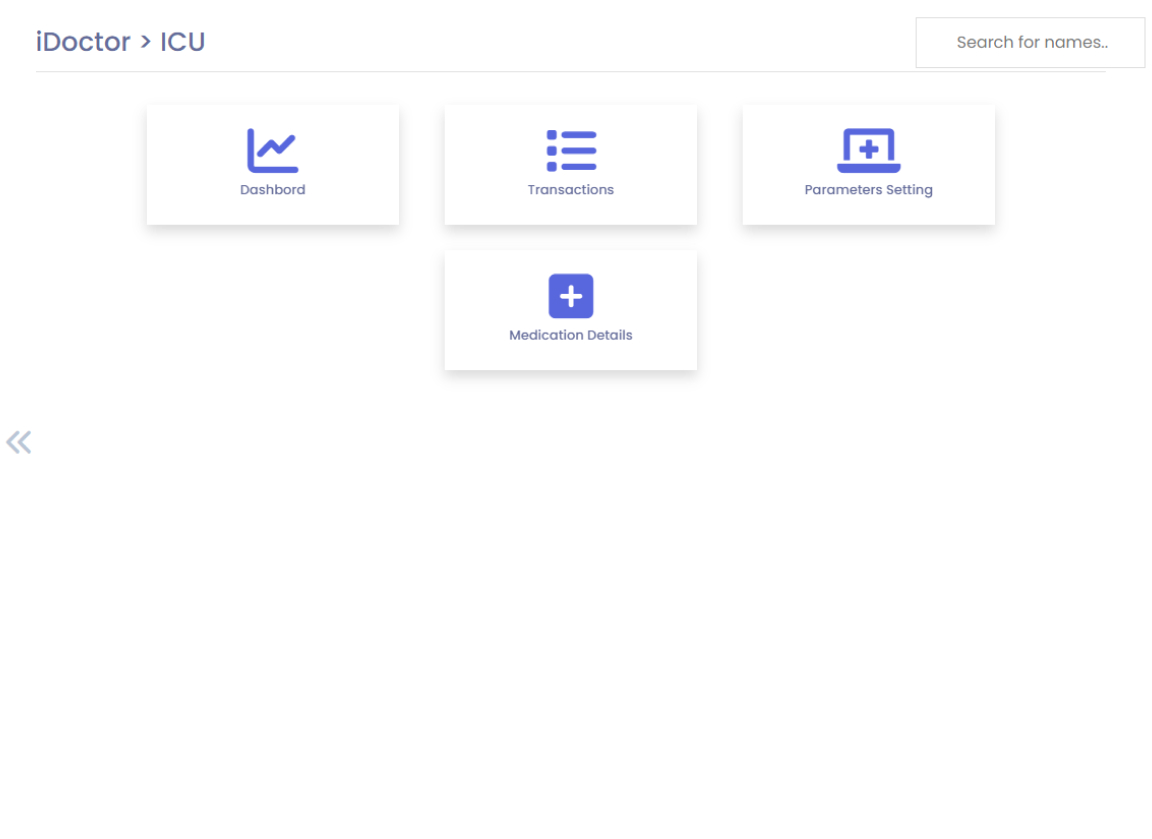Click the Medication Details plus-square icon
The height and width of the screenshot is (839, 1152).
click(571, 296)
